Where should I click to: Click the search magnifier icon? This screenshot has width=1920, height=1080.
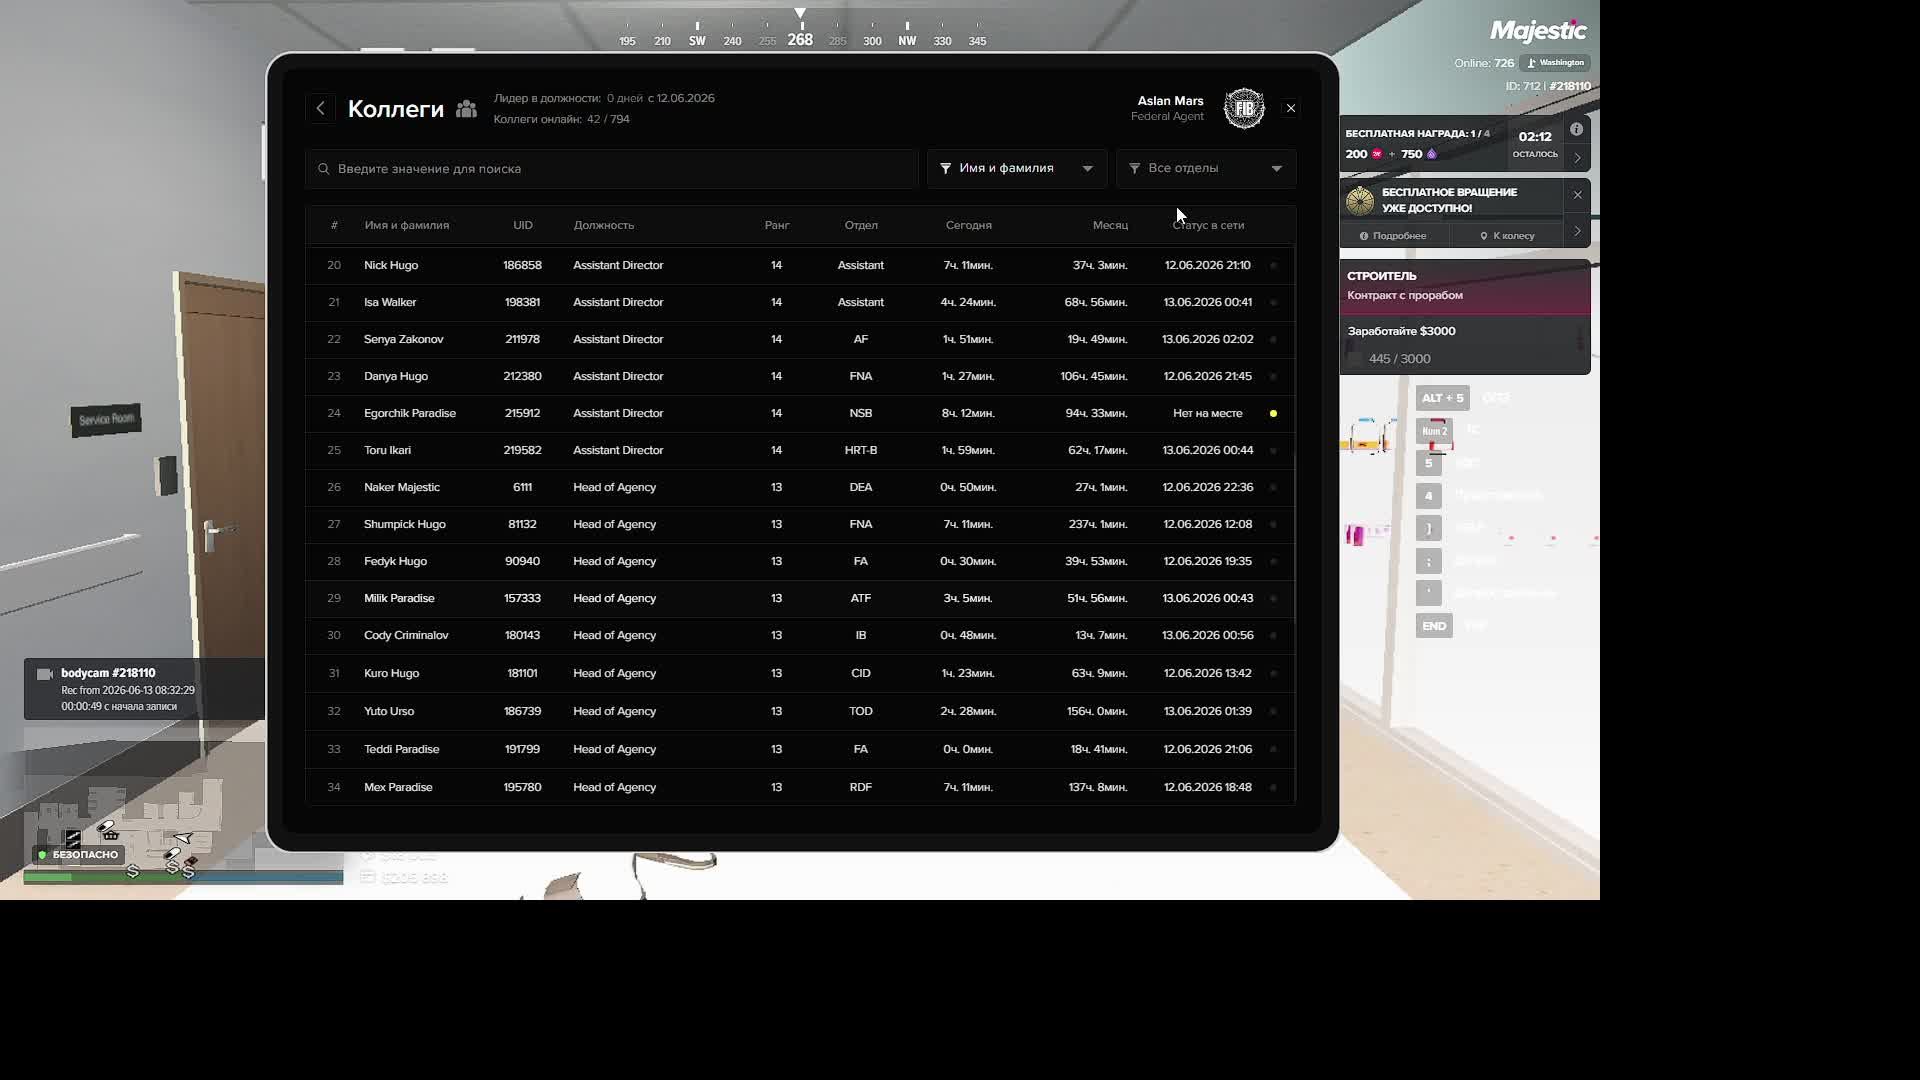coord(324,169)
